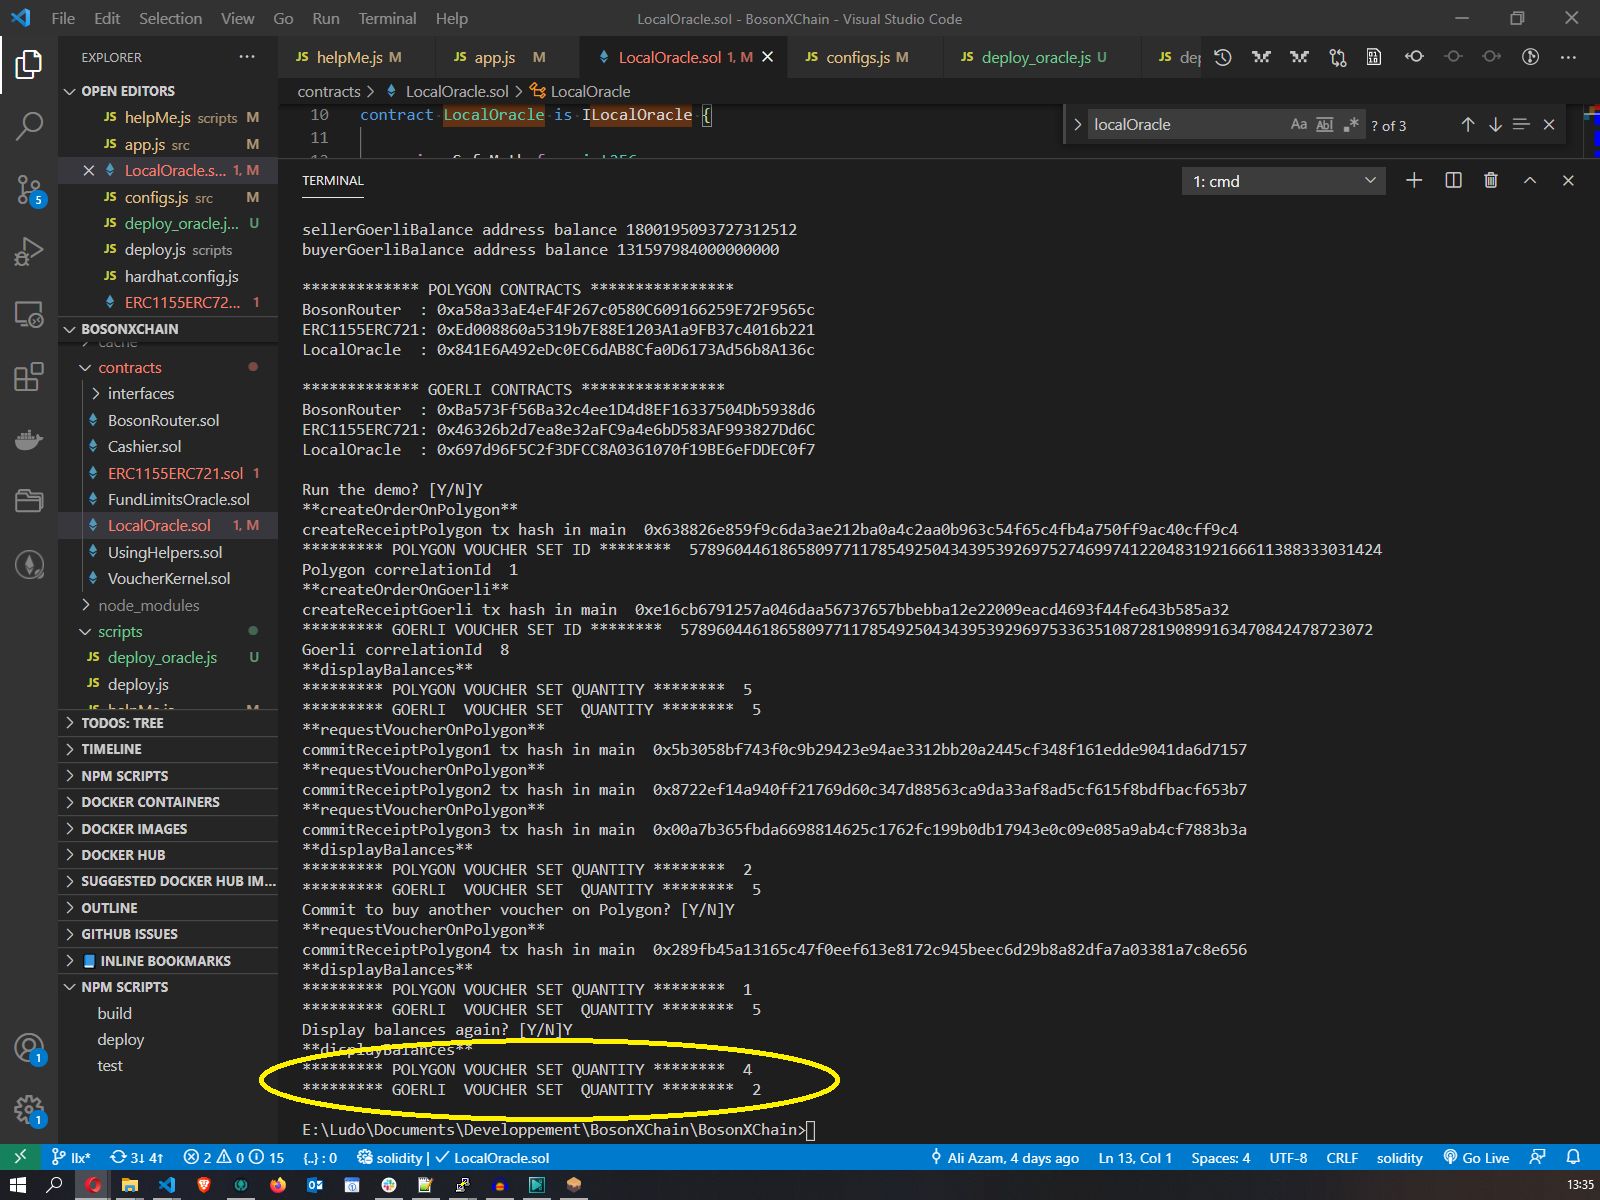
Task: Kill terminal with the trash icon
Action: [1491, 180]
